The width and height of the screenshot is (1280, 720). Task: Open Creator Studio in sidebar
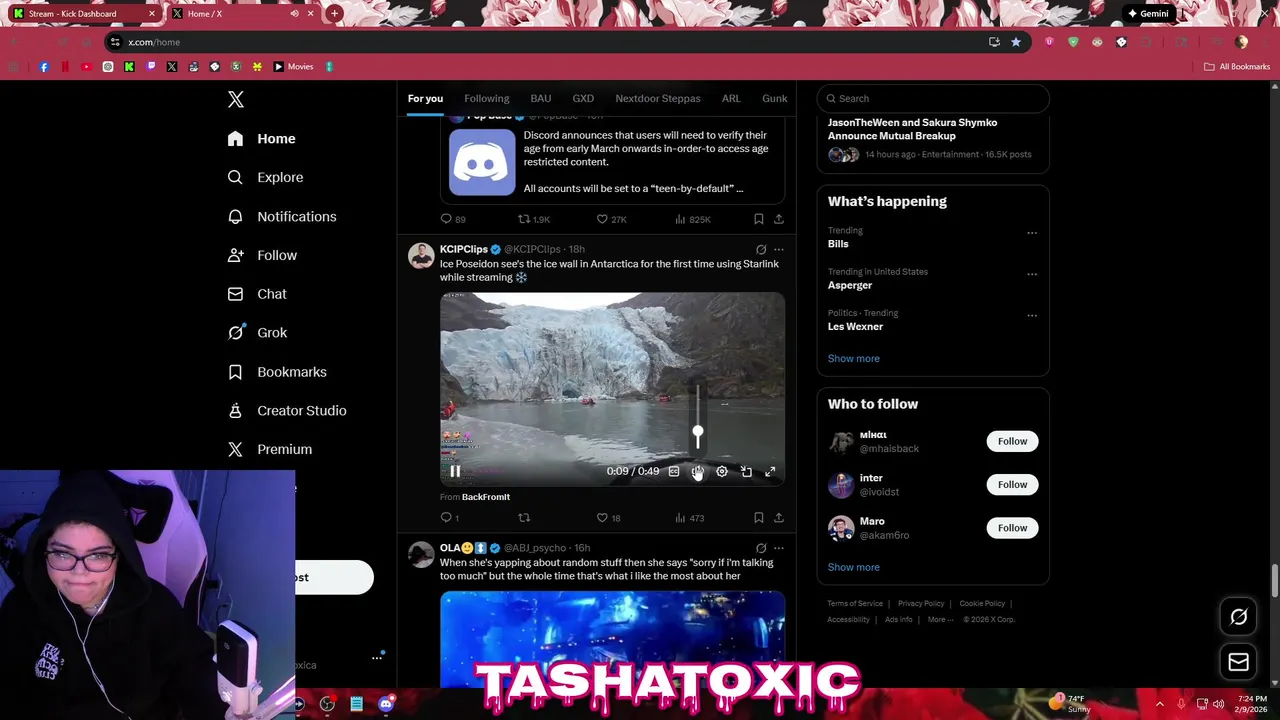pos(287,411)
